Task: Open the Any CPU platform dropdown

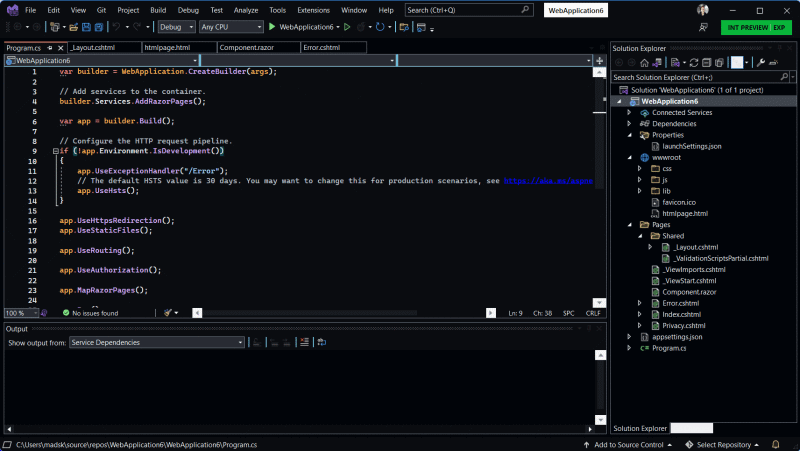Action: (231, 27)
